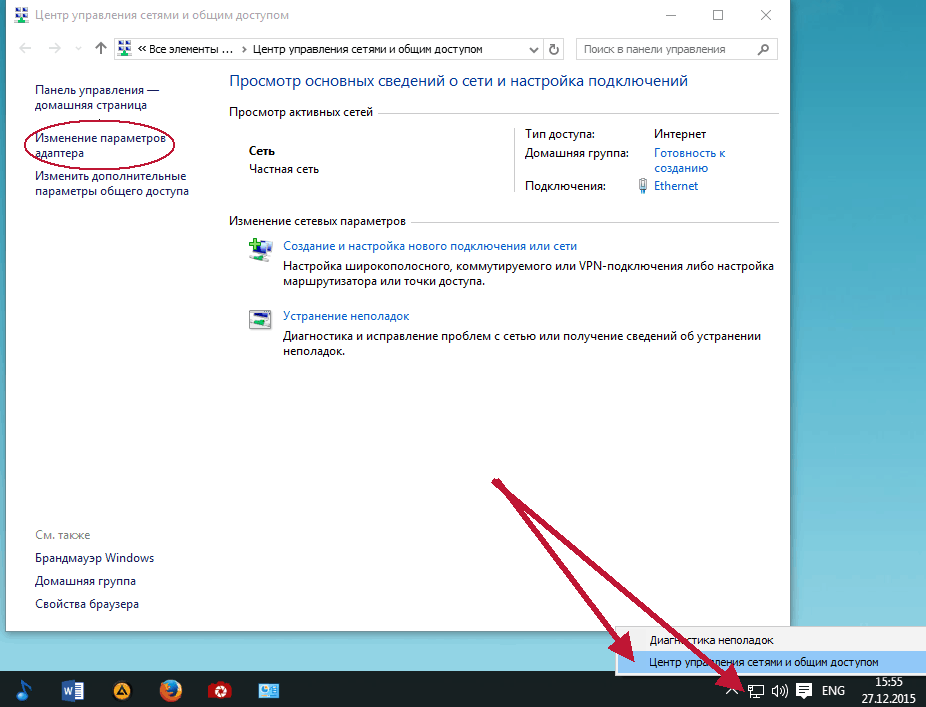The image size is (926, 707).
Task: Click the Частная сеть text
Action: 283,169
